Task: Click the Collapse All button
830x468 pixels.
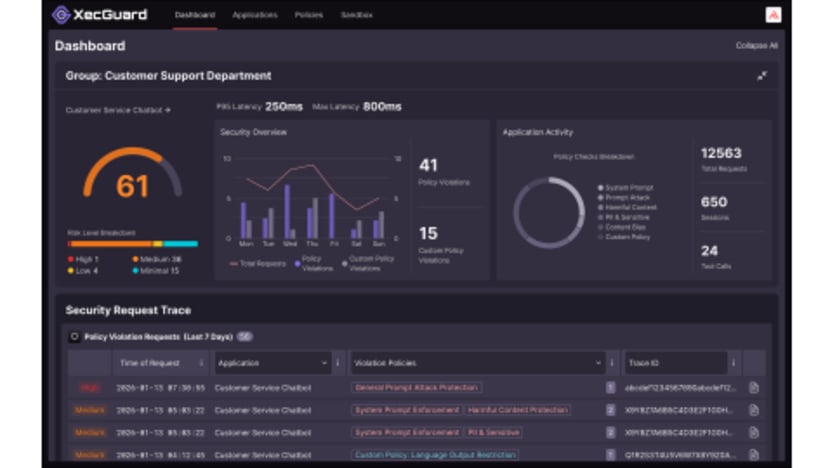Action: point(756,46)
